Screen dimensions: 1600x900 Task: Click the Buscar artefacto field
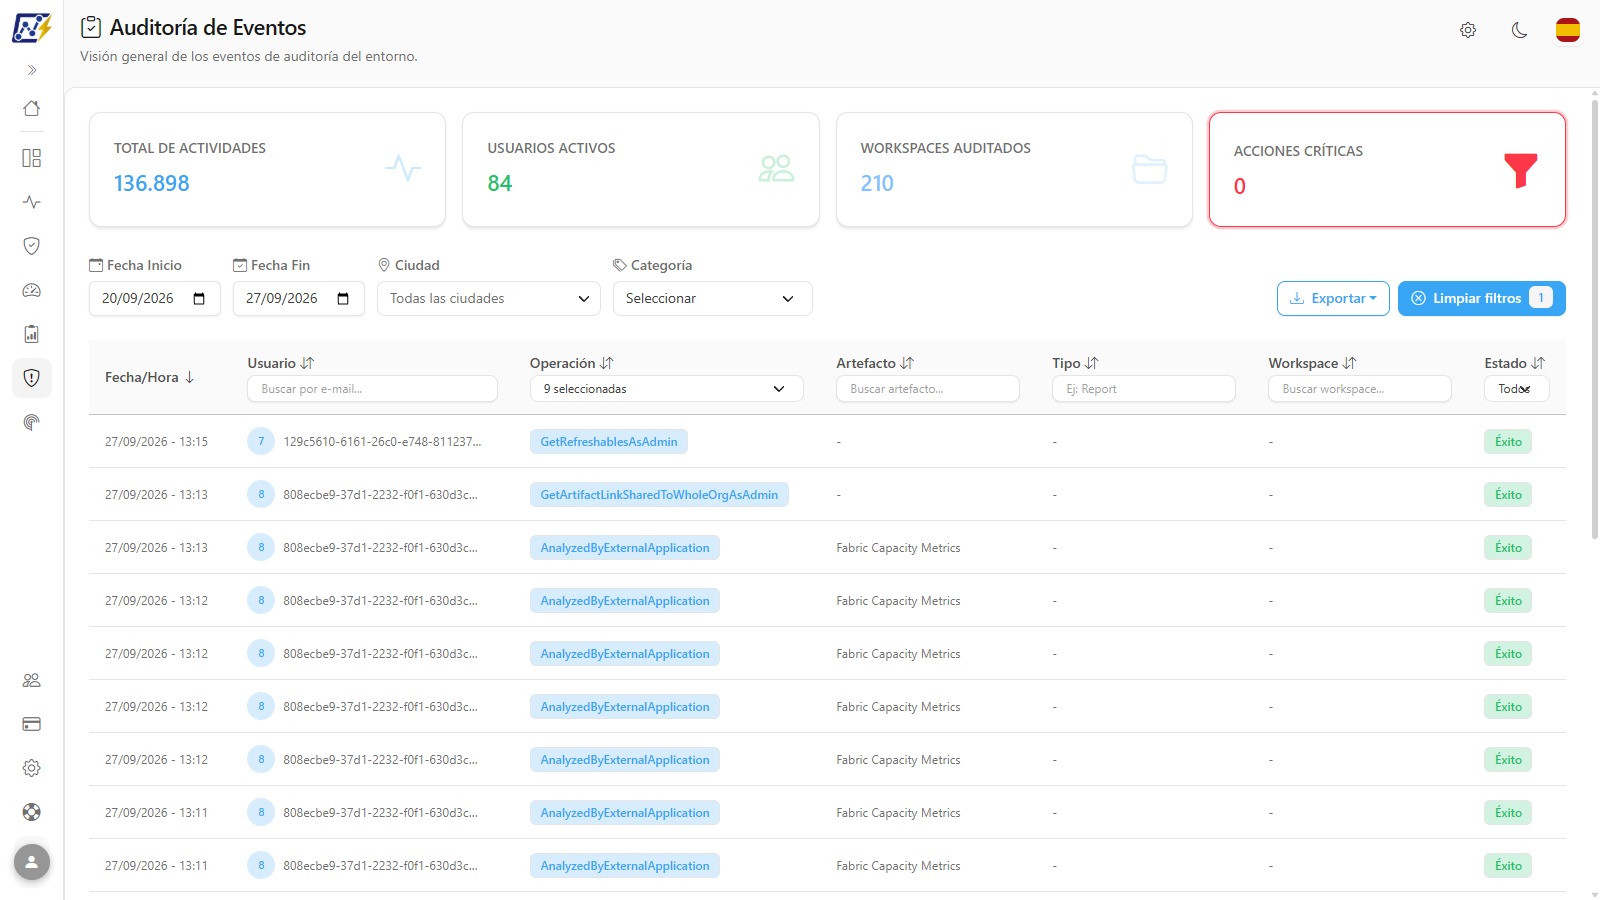[928, 389]
